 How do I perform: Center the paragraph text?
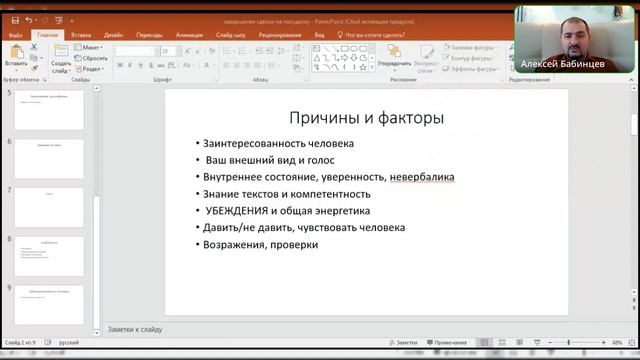click(x=237, y=65)
